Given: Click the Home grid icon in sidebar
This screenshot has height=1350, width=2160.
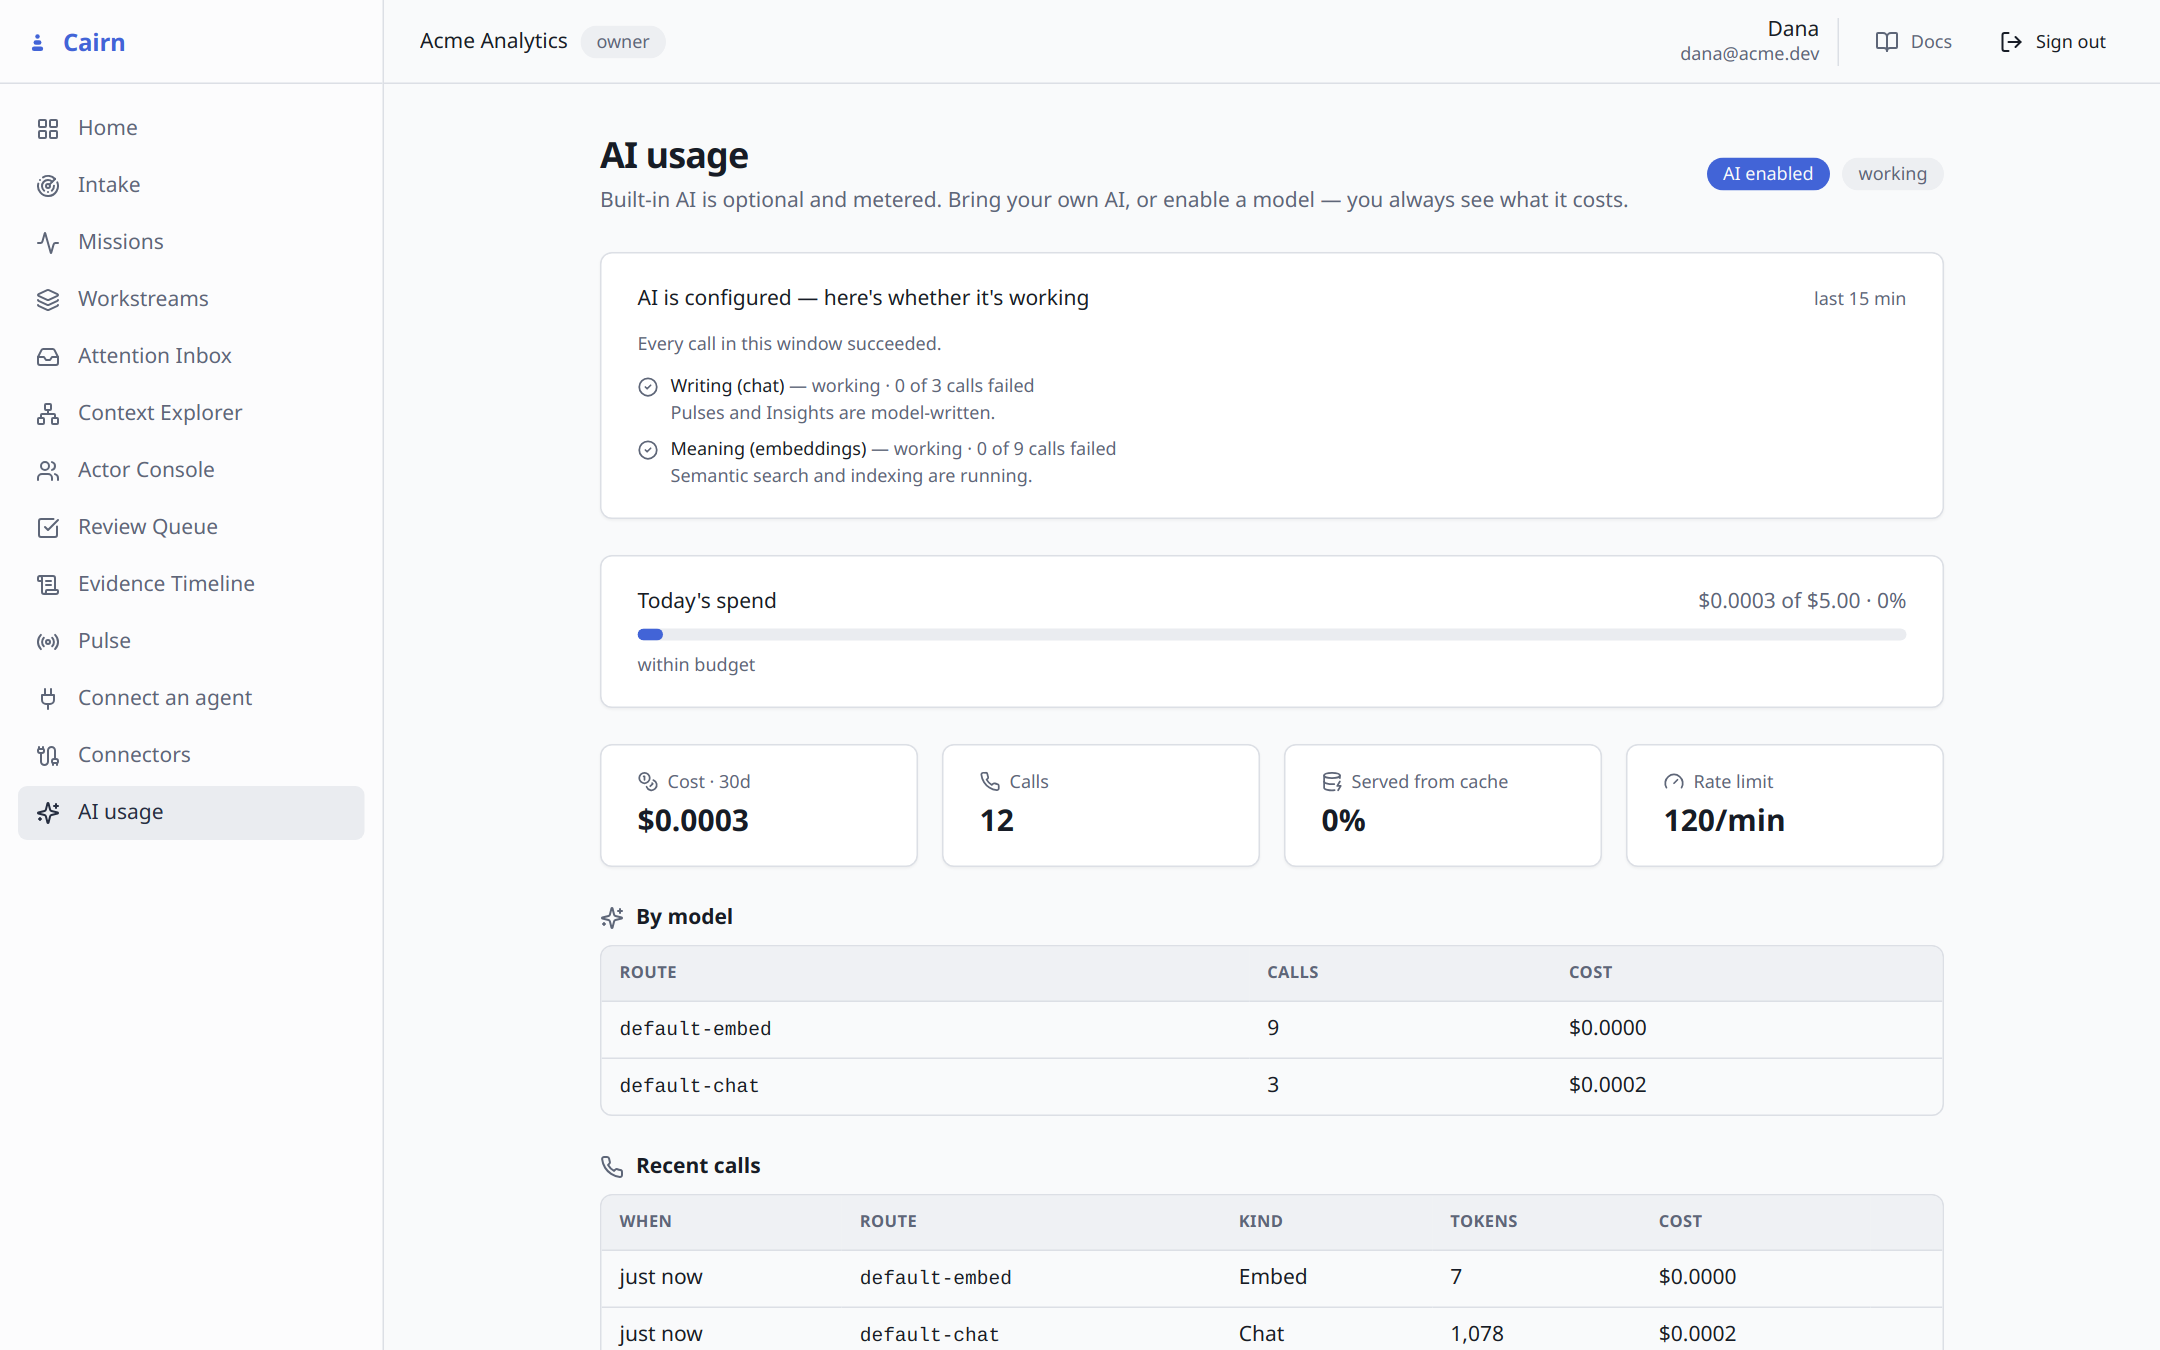Looking at the screenshot, I should click(x=48, y=129).
